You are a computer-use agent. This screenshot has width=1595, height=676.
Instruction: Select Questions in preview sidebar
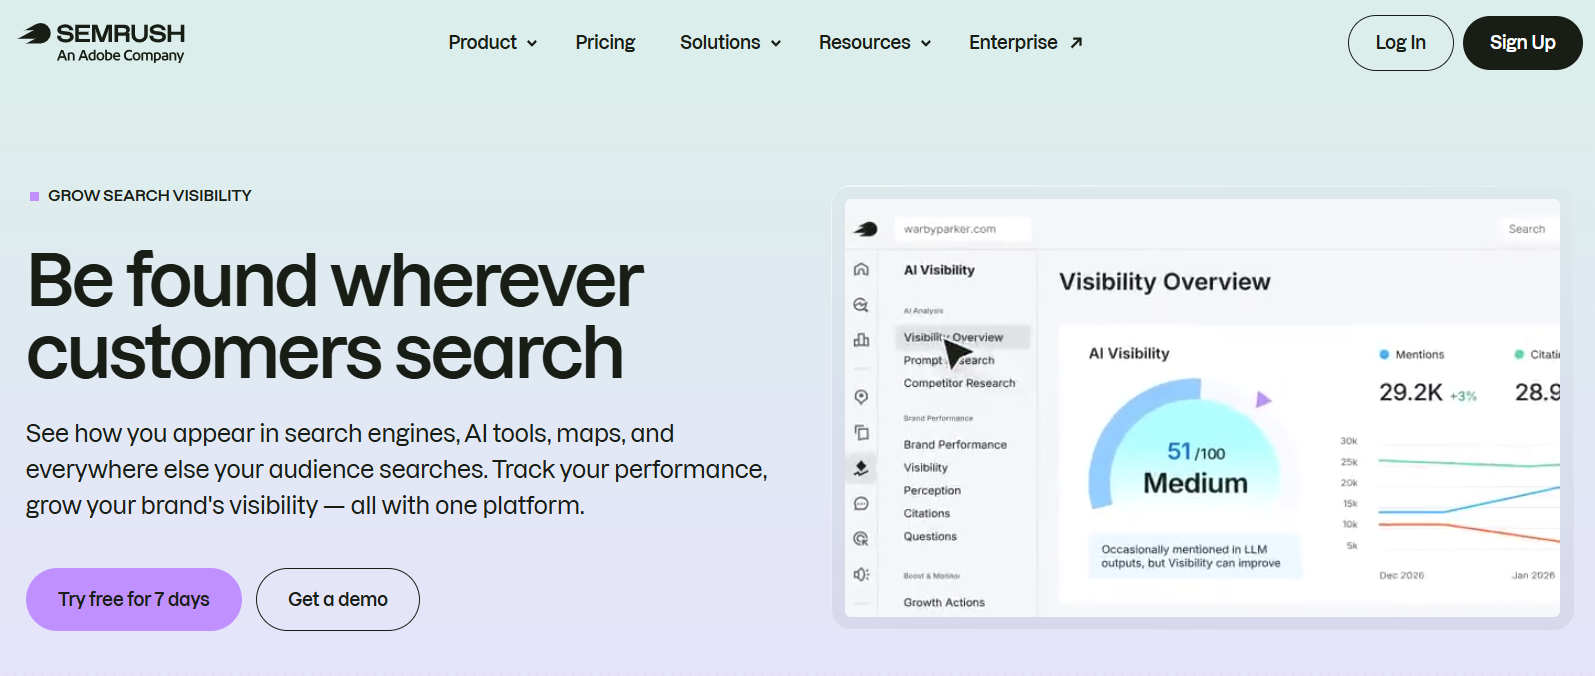[x=930, y=537]
